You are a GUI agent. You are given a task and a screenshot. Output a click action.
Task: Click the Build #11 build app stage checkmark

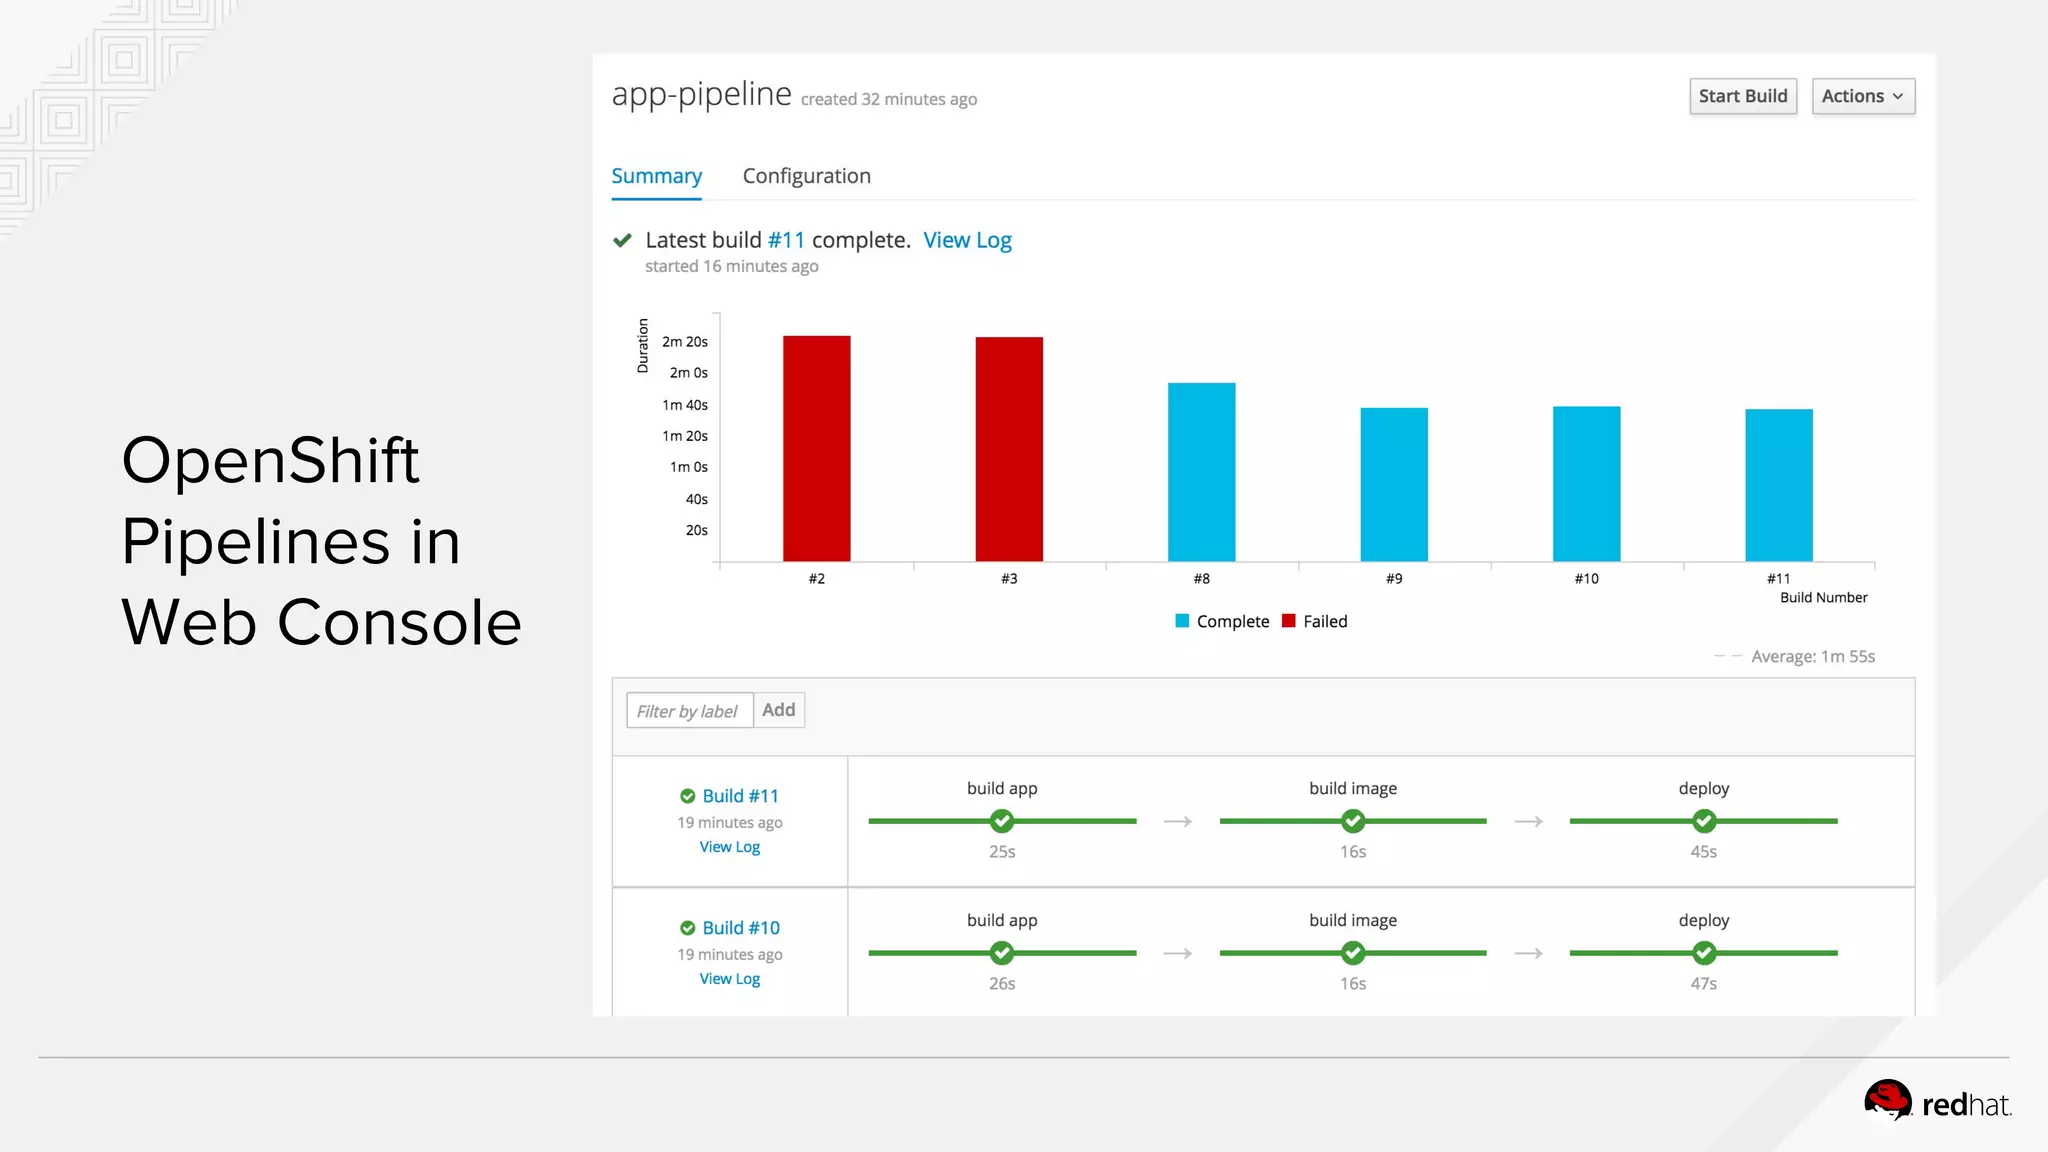coord(1002,821)
